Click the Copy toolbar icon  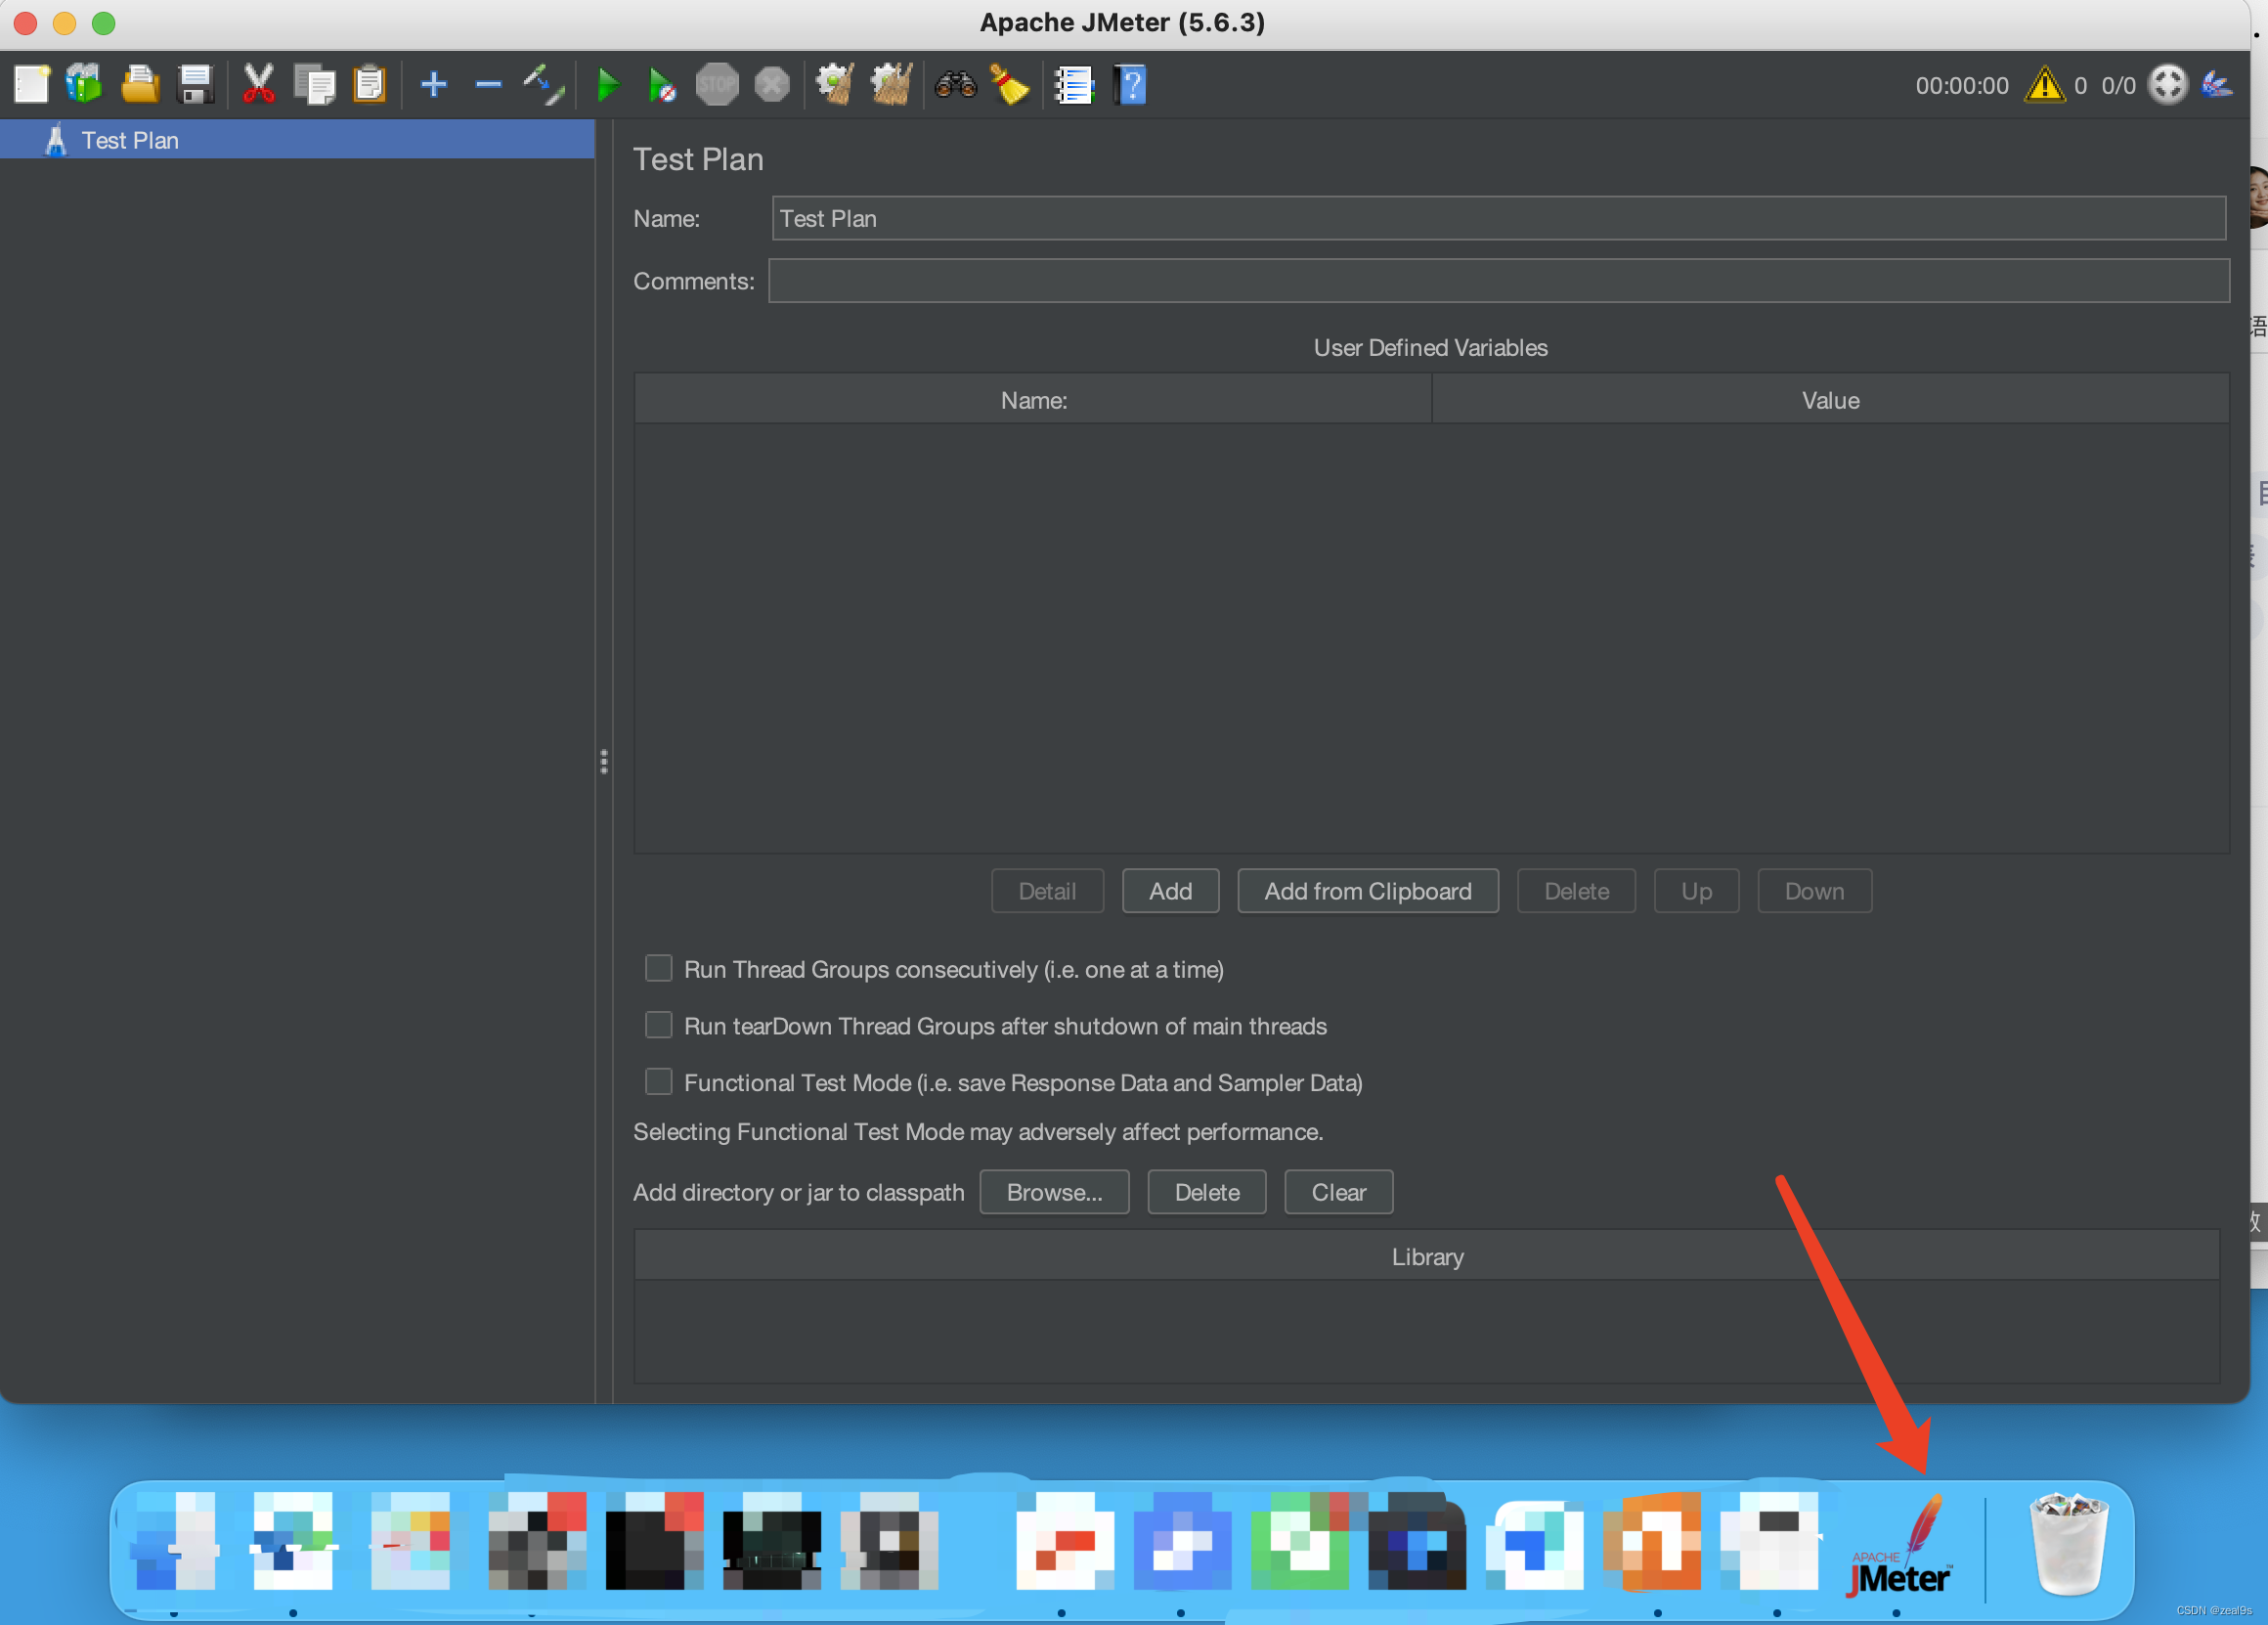click(x=311, y=83)
